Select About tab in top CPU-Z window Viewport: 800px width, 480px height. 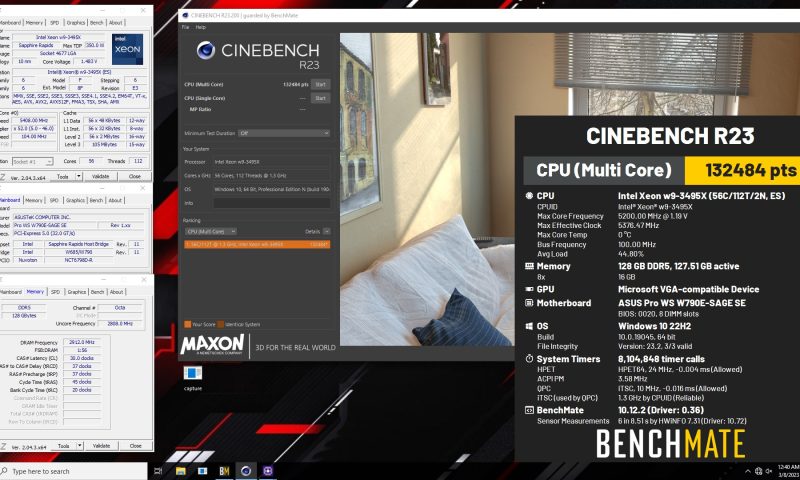(116, 23)
